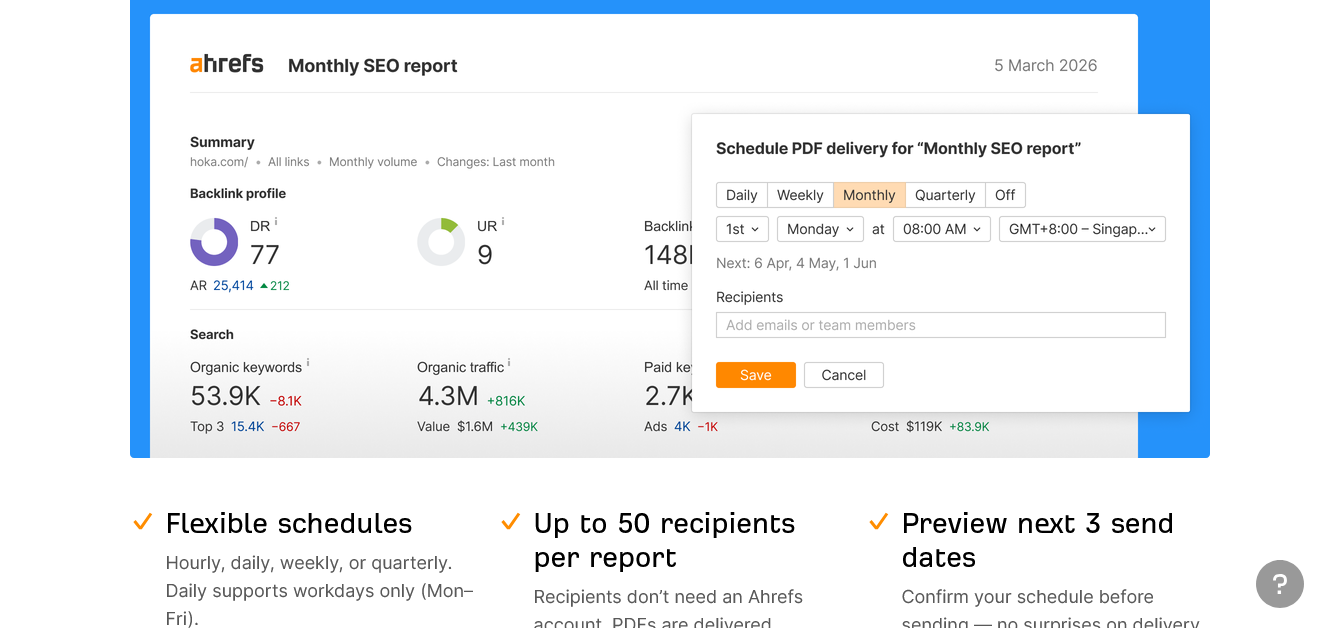Click the AR value 25,414
This screenshot has width=1340, height=628.
pos(233,285)
